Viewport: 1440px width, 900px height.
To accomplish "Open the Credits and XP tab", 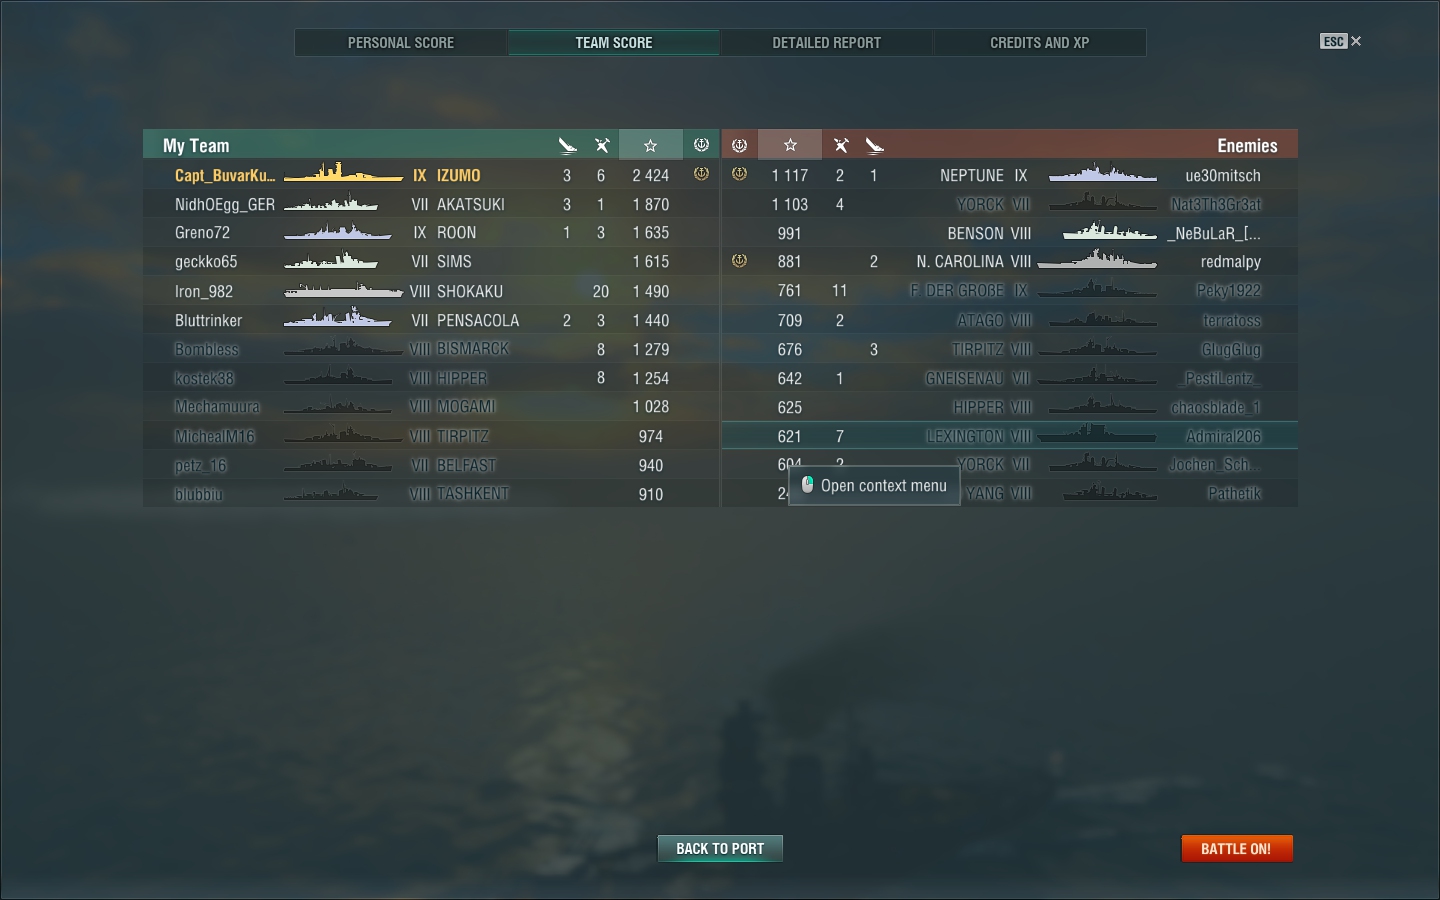I will pos(1040,42).
